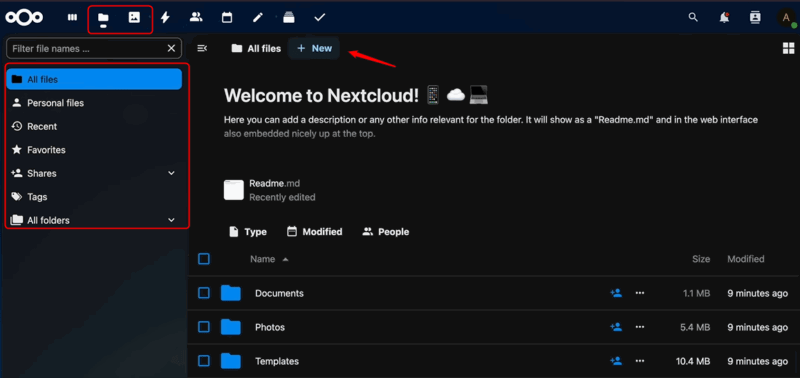Image resolution: width=800 pixels, height=378 pixels.
Task: Click the 5.4 MB size value
Action: click(695, 327)
